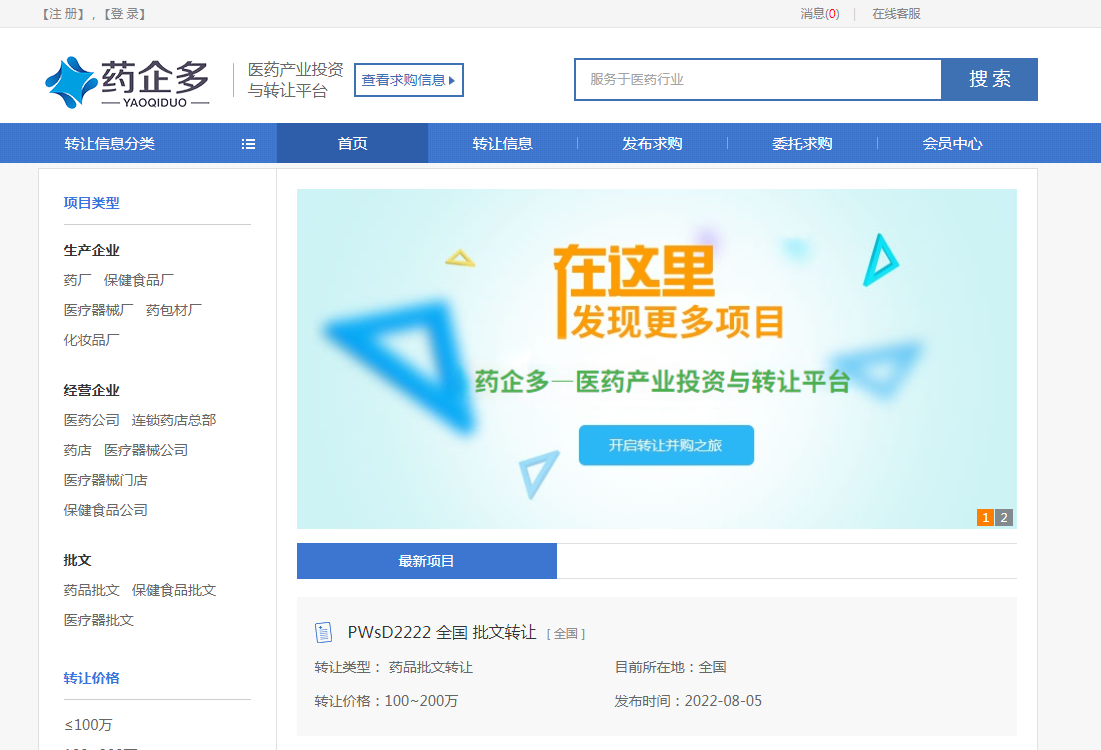Filter by 连锁药店总部 category
Screen dimensions: 1101x750
pos(174,420)
